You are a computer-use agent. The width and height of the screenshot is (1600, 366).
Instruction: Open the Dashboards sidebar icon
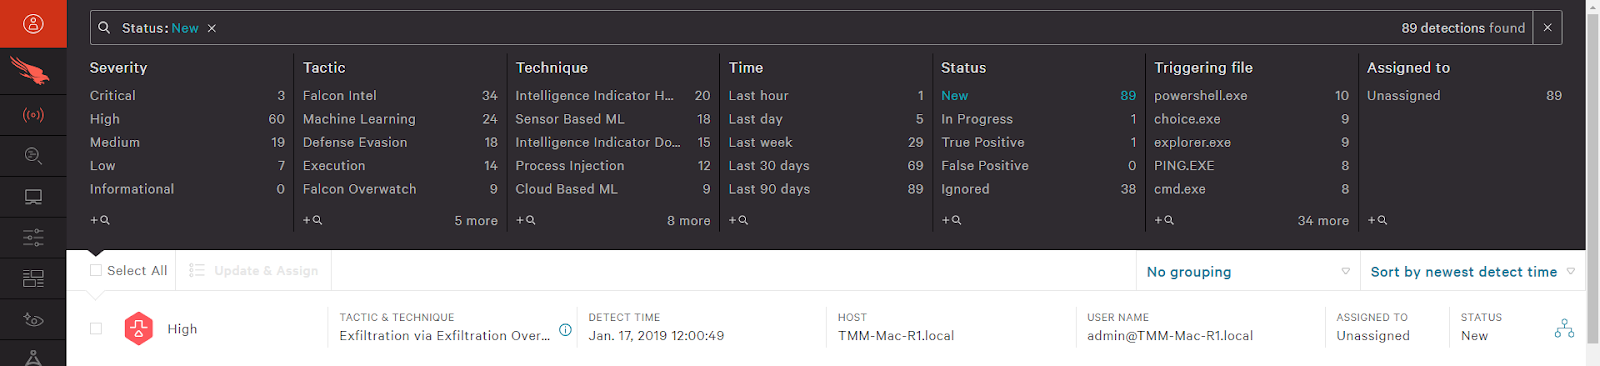[x=33, y=279]
